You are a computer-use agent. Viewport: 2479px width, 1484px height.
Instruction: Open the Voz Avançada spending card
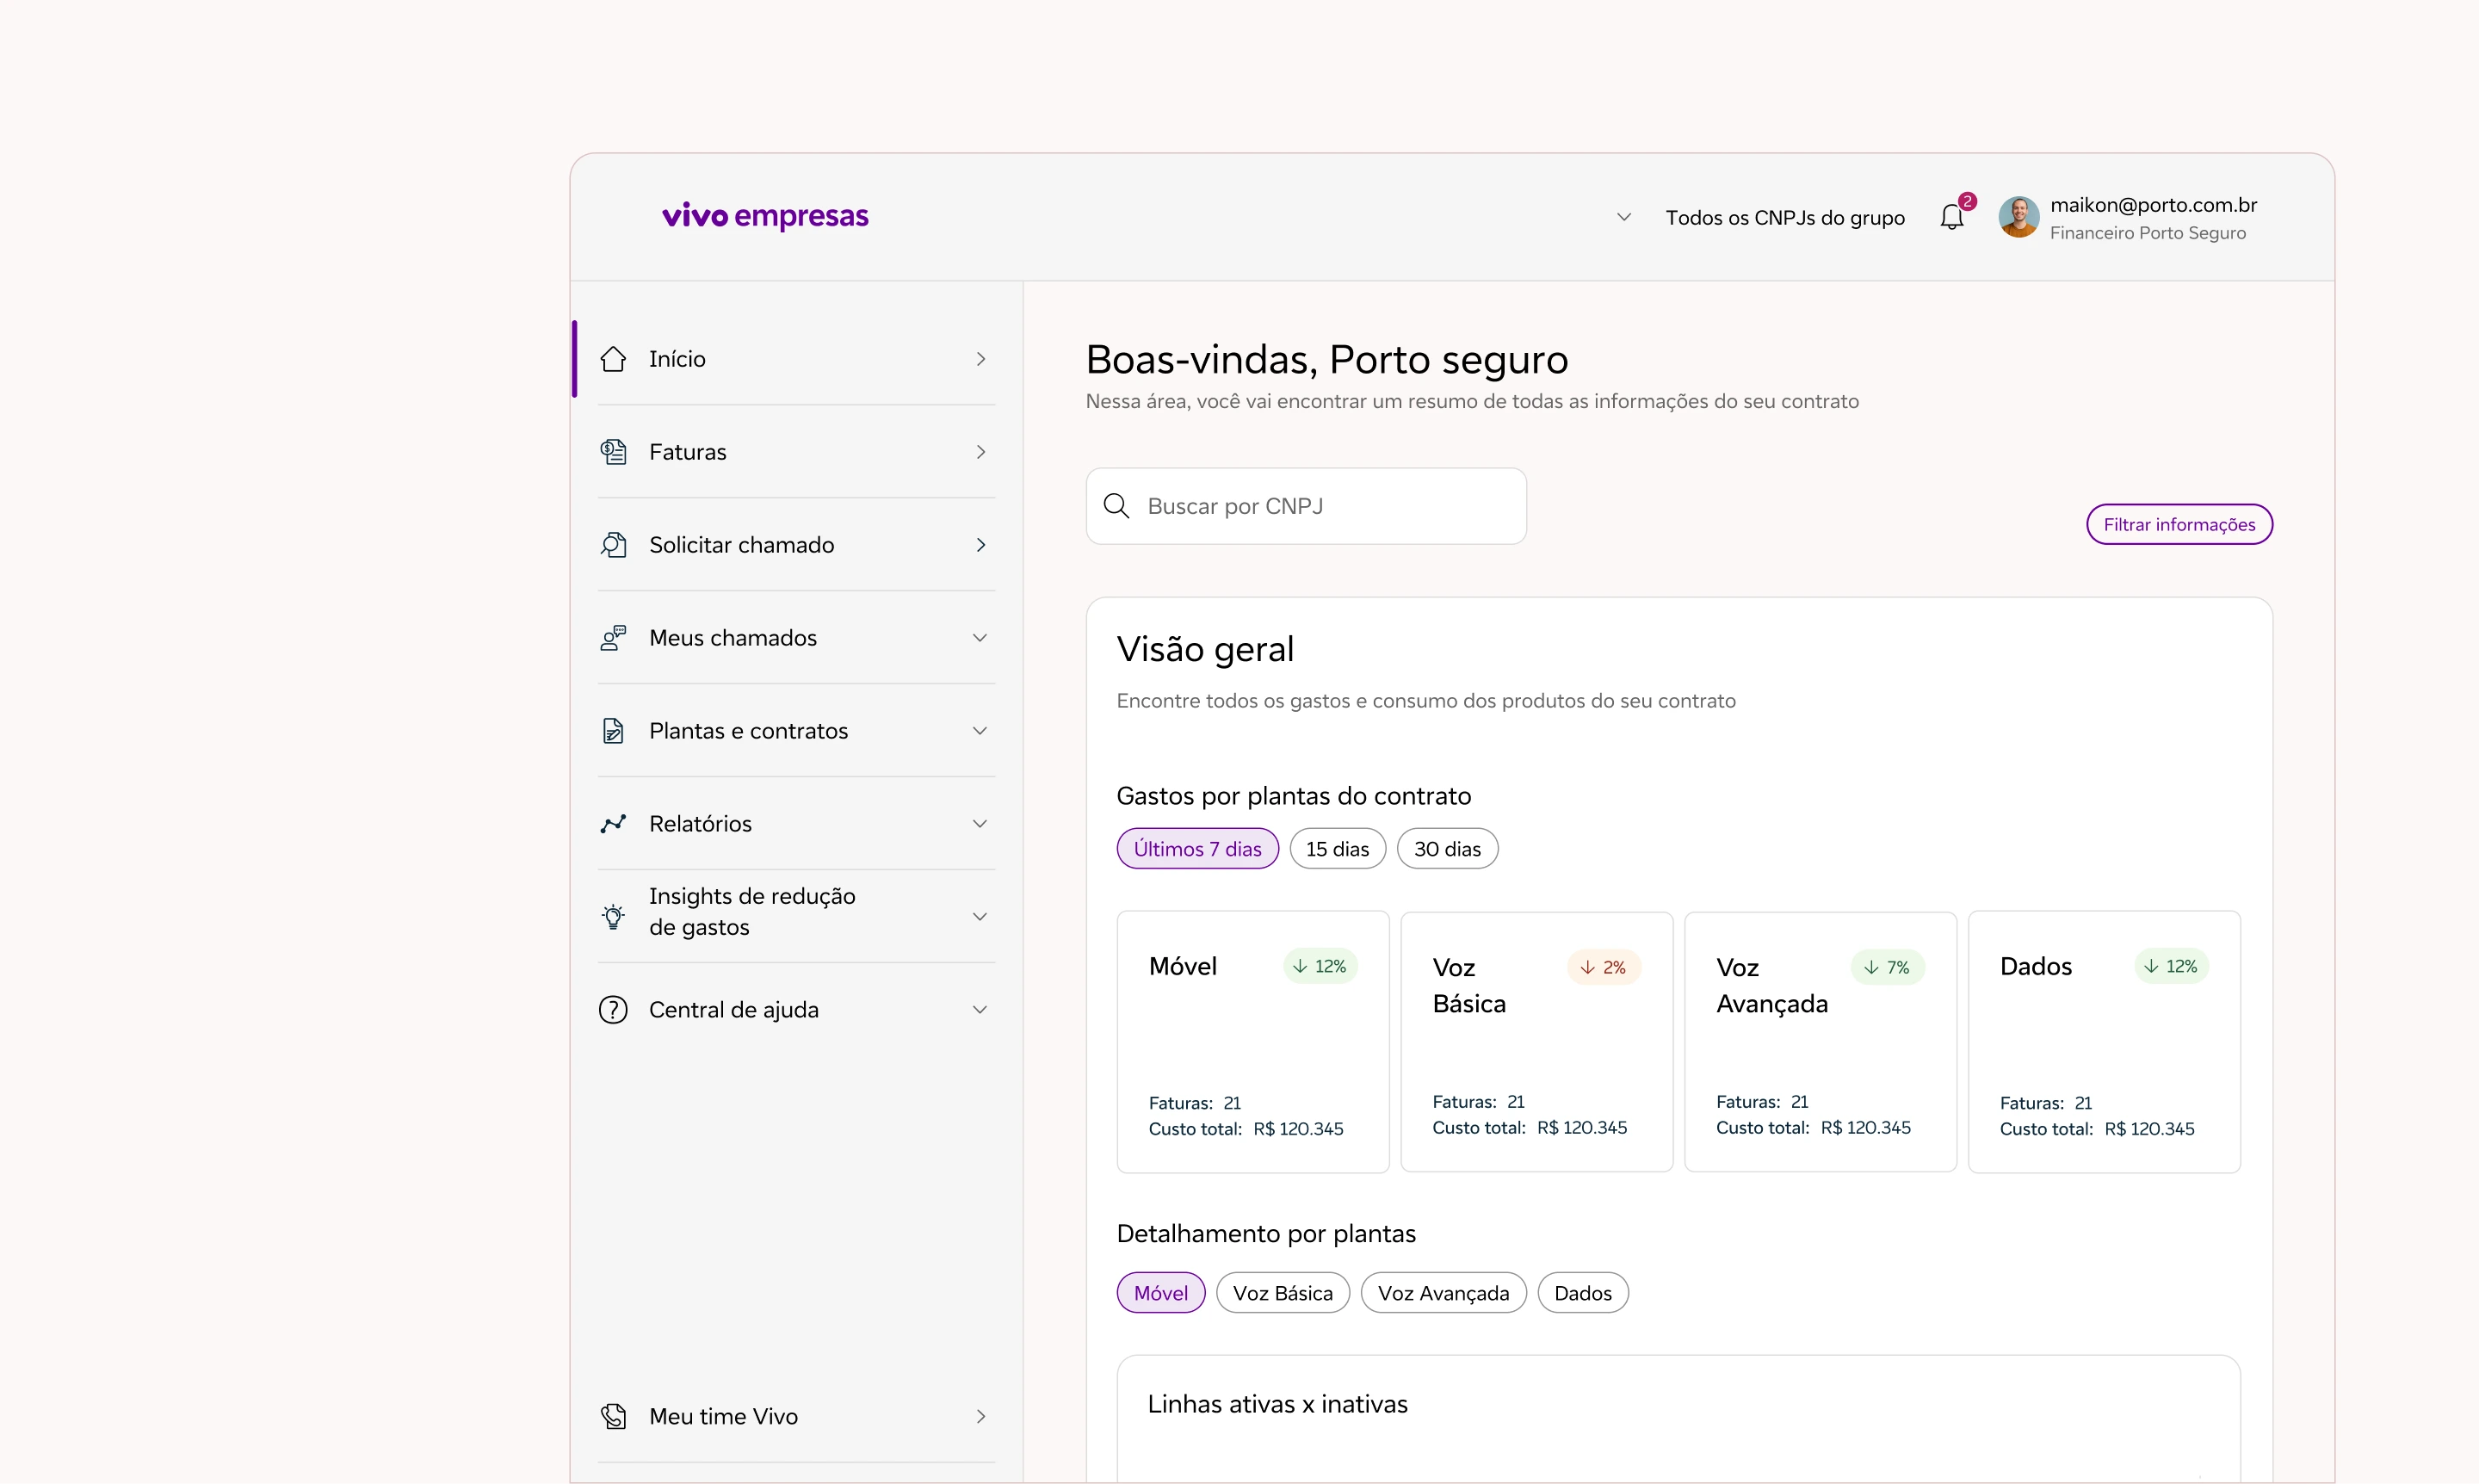click(x=1820, y=1041)
